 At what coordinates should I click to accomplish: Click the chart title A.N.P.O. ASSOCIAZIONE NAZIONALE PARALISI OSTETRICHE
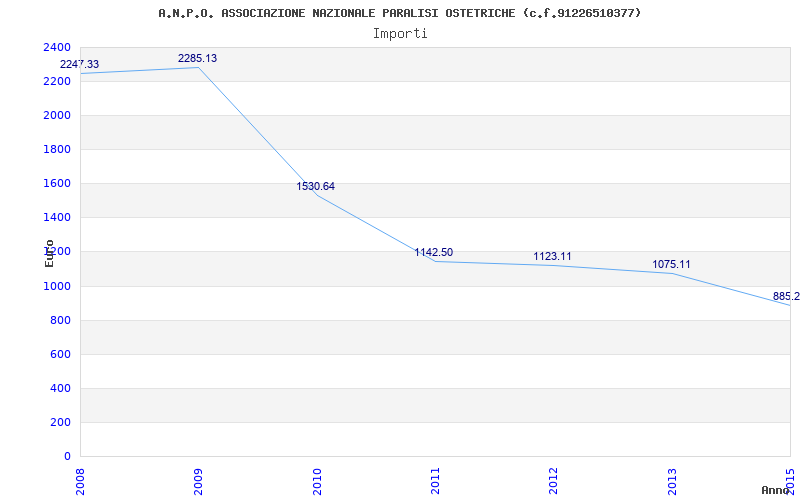[x=399, y=13]
